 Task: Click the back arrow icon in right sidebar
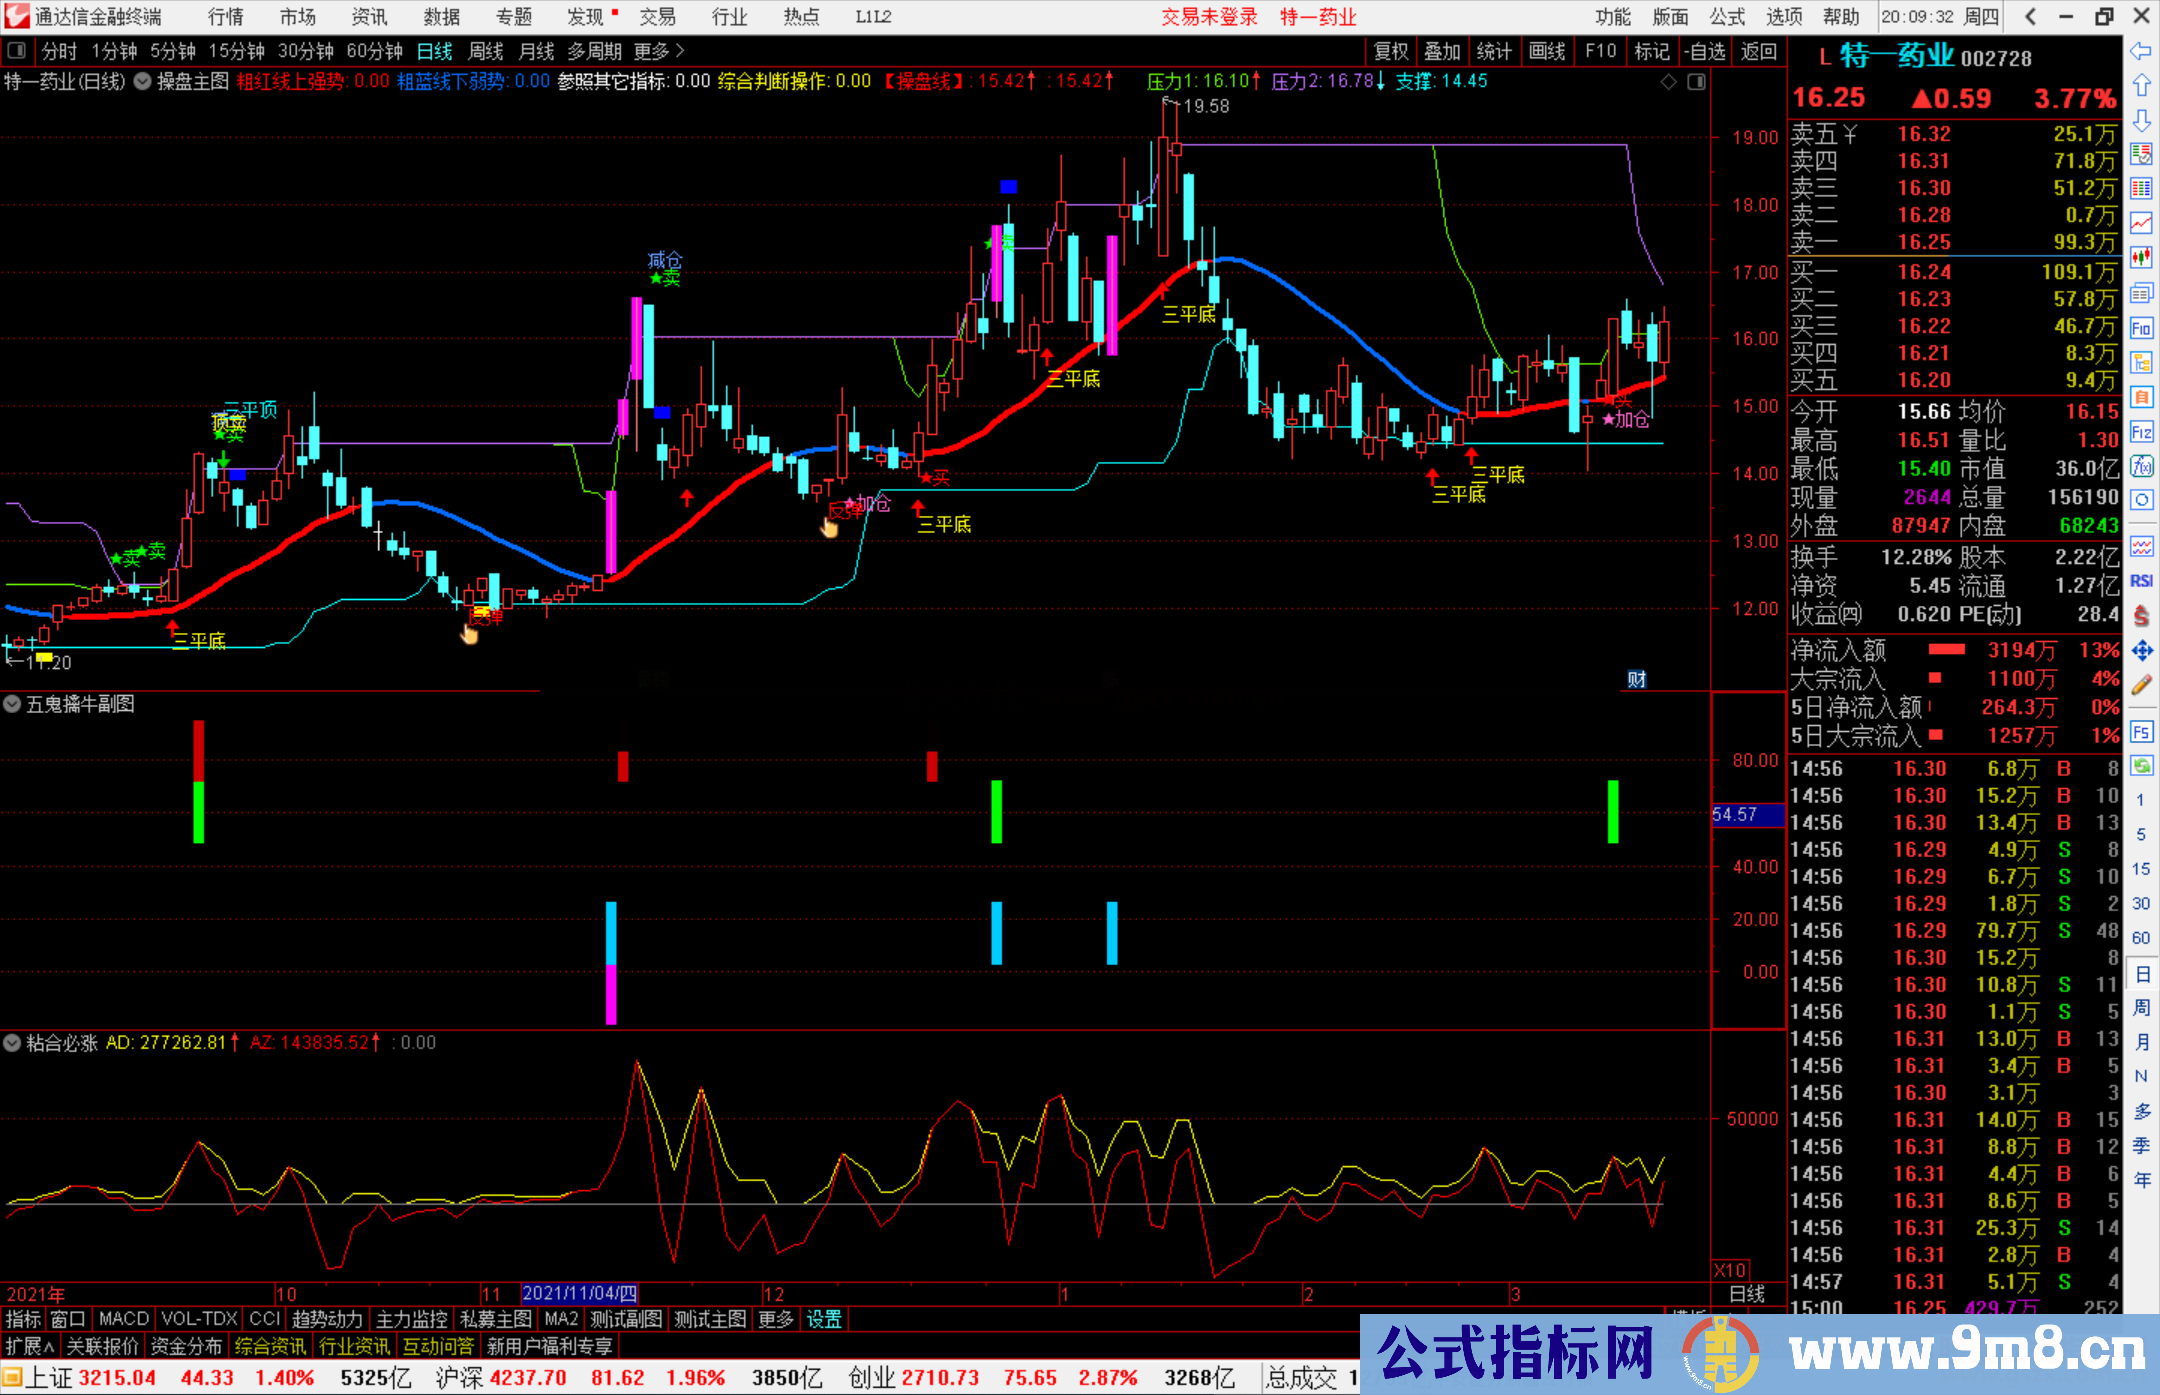point(2141,51)
